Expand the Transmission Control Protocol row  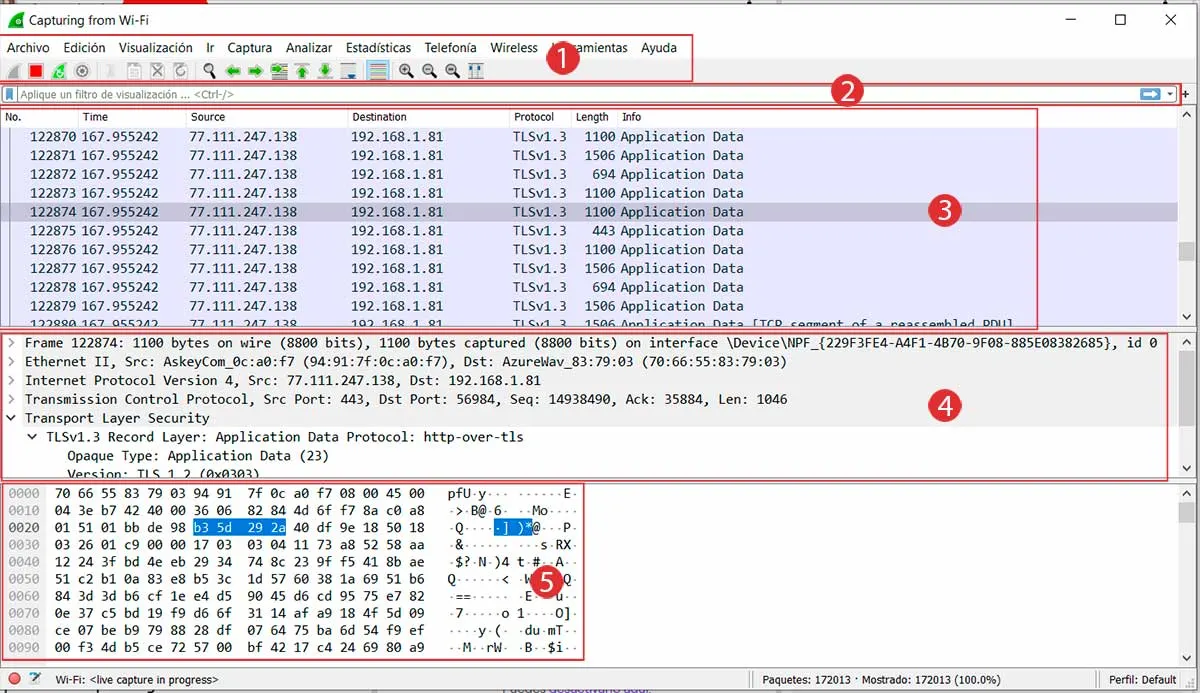coord(11,399)
